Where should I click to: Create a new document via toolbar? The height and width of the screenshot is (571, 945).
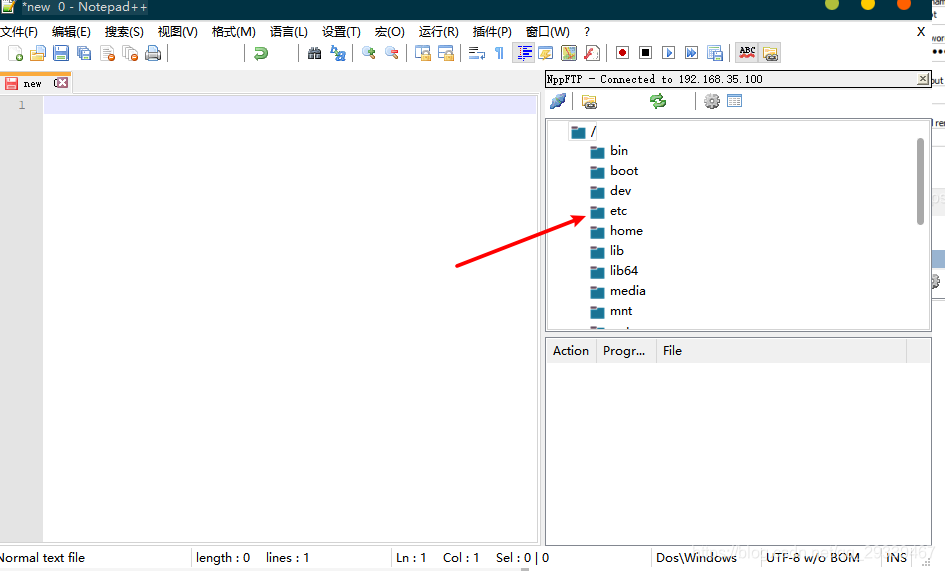[x=16, y=53]
